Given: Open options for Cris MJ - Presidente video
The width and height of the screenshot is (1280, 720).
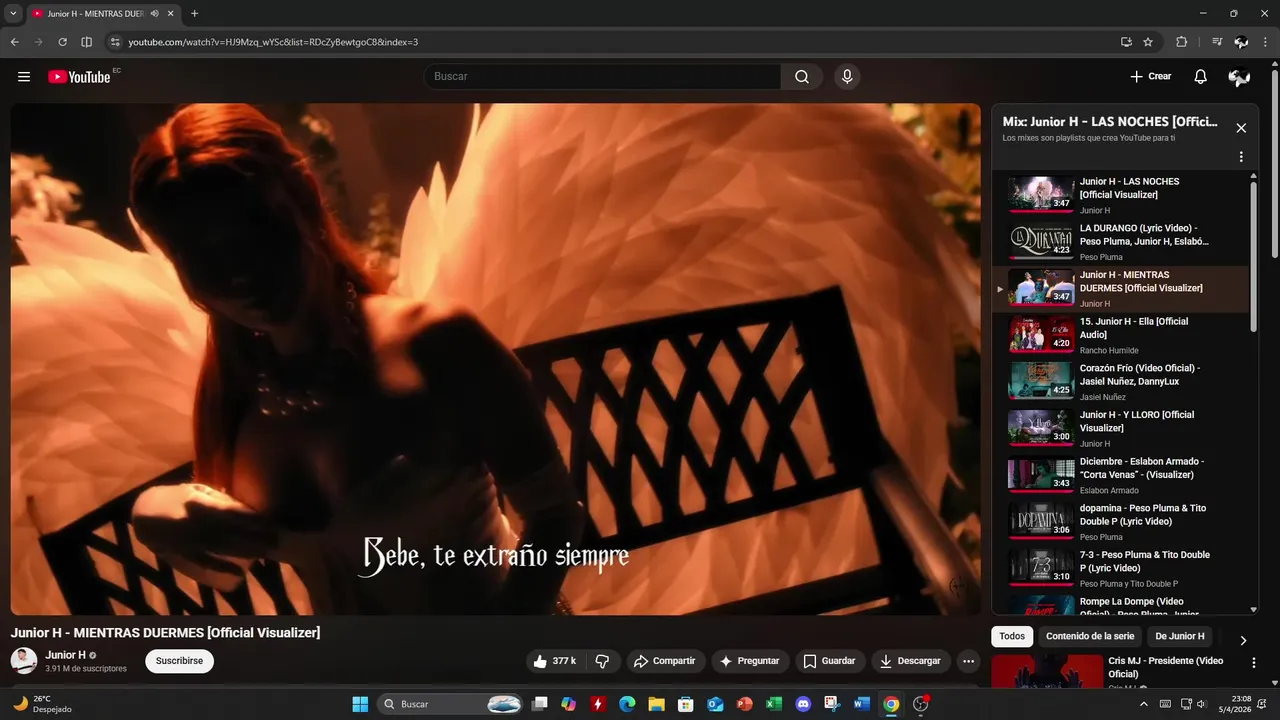Looking at the screenshot, I should click(1254, 662).
